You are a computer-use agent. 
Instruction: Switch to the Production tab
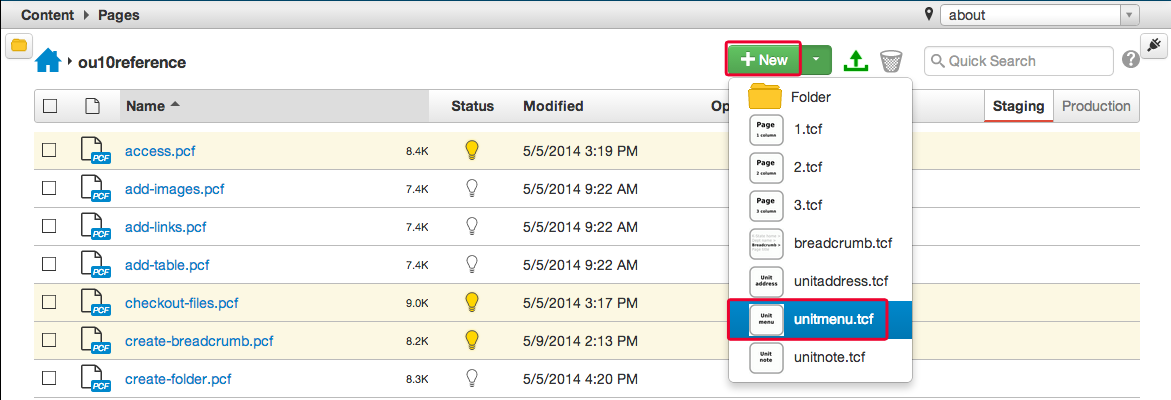[x=1096, y=106]
